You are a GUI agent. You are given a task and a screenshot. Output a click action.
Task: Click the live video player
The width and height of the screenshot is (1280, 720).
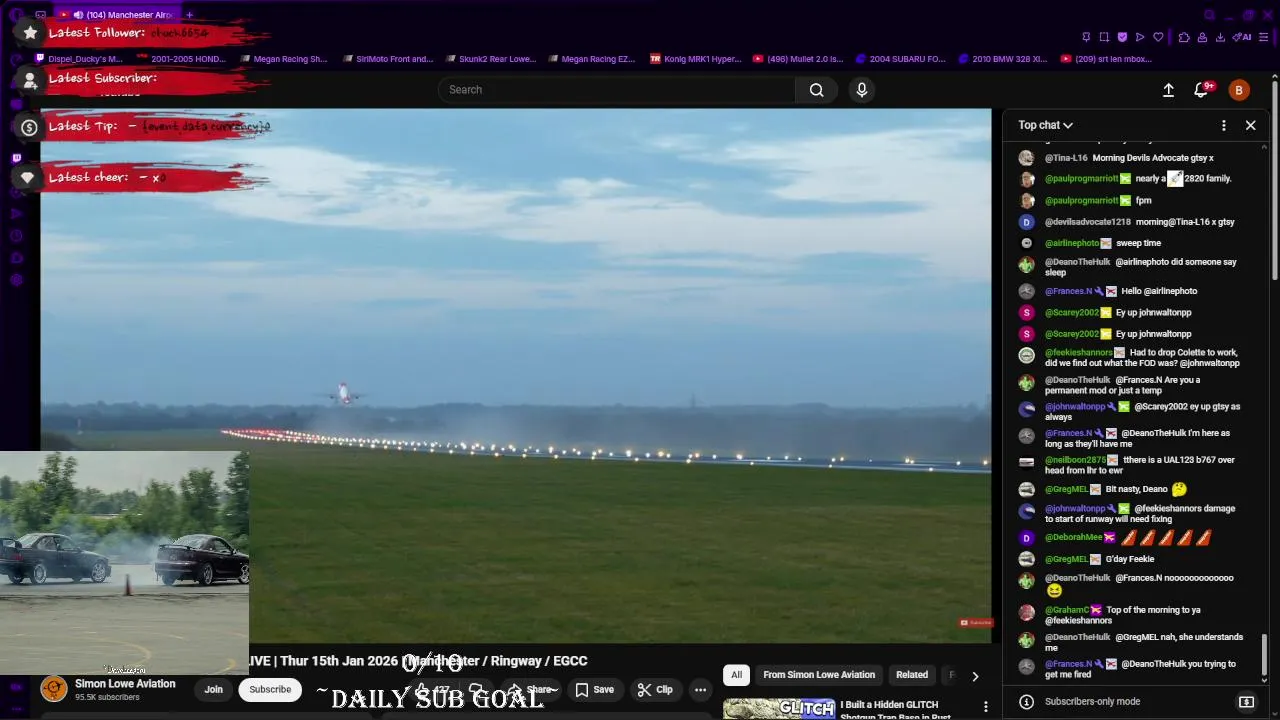(516, 375)
